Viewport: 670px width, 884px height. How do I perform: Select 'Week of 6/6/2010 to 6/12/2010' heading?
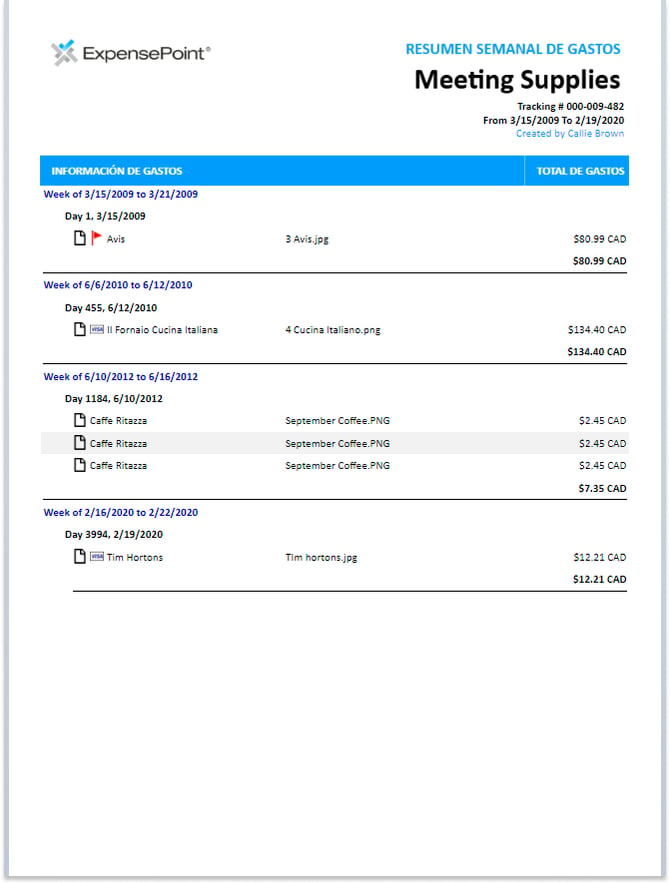[x=118, y=285]
